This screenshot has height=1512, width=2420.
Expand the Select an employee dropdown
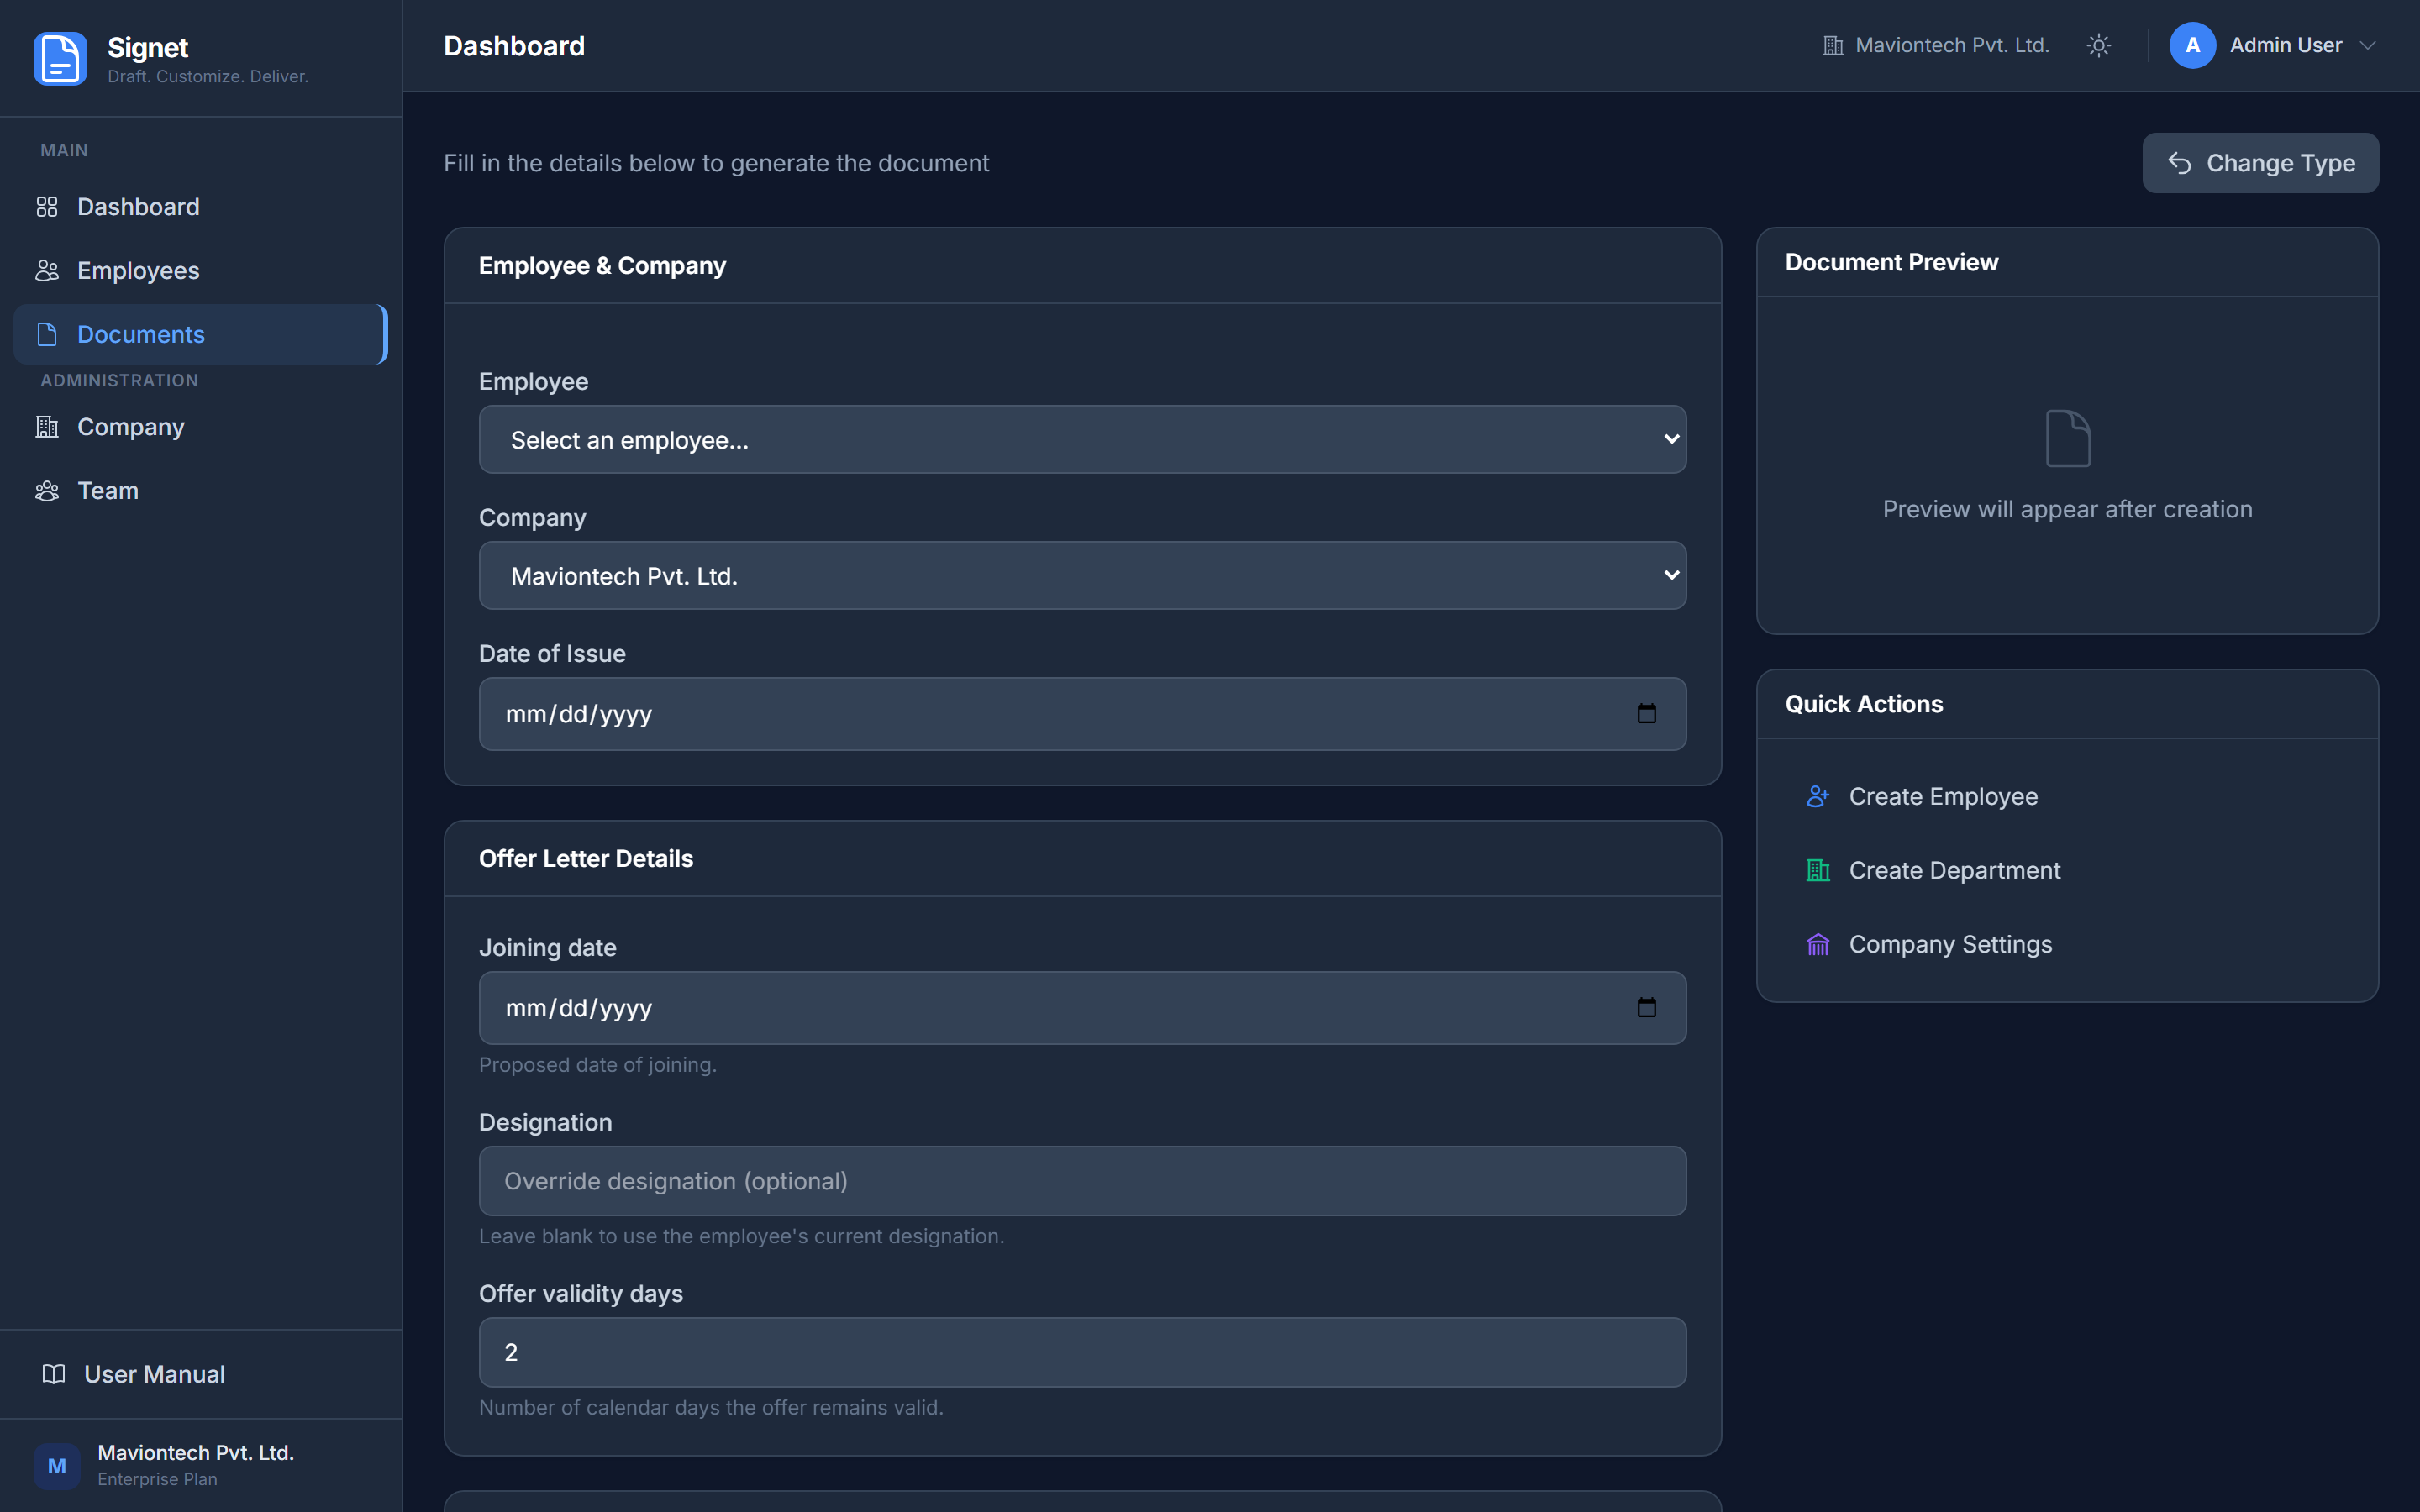click(1082, 440)
